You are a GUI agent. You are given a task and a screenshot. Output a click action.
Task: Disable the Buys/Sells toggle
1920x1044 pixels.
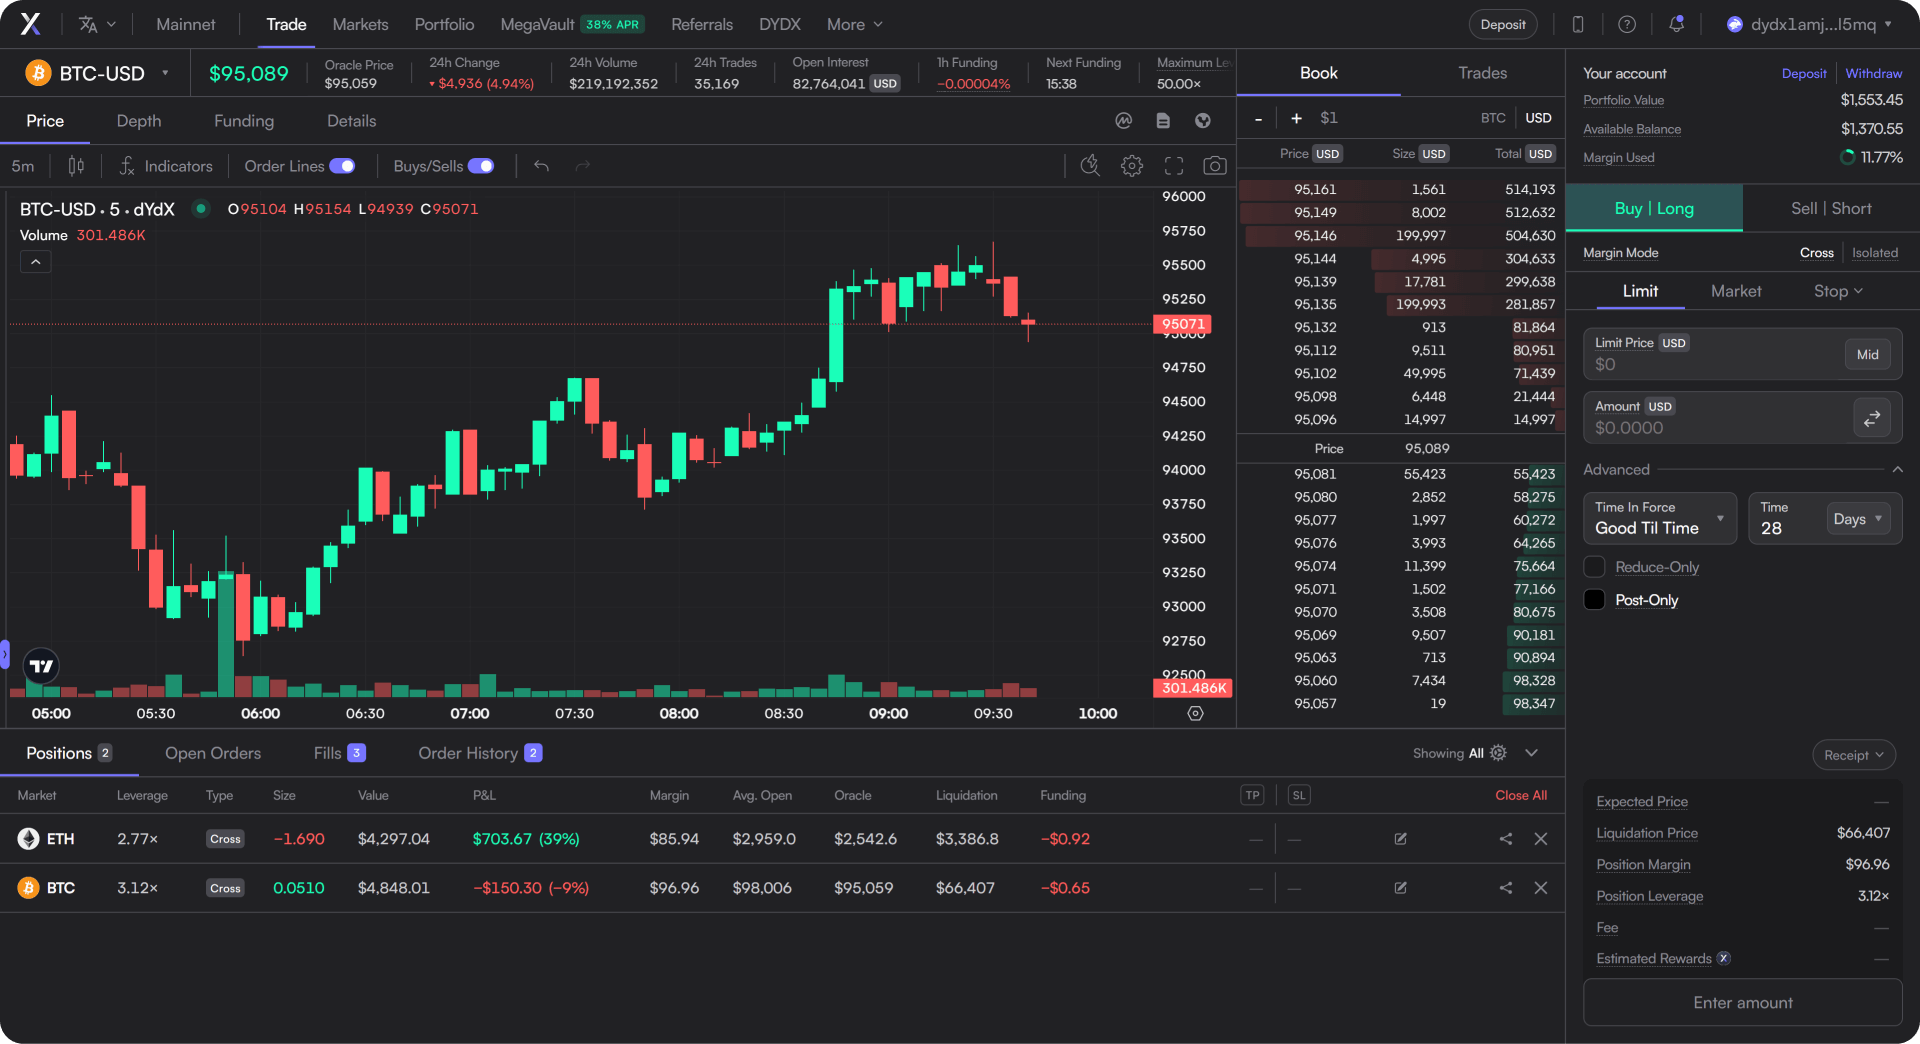pyautogui.click(x=481, y=166)
